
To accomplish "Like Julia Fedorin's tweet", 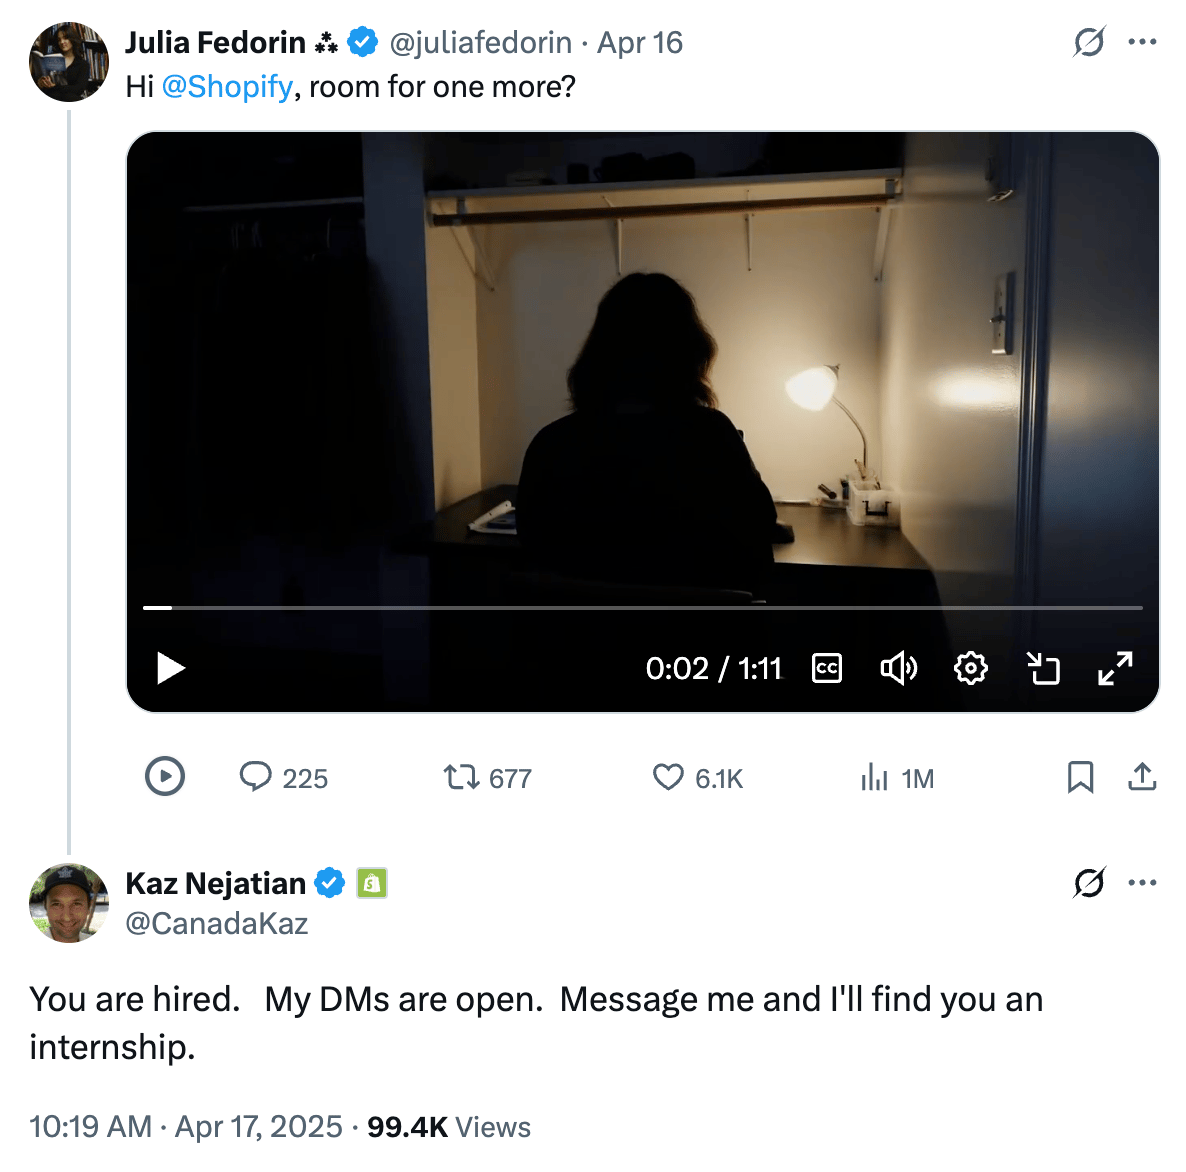I will click(x=668, y=777).
